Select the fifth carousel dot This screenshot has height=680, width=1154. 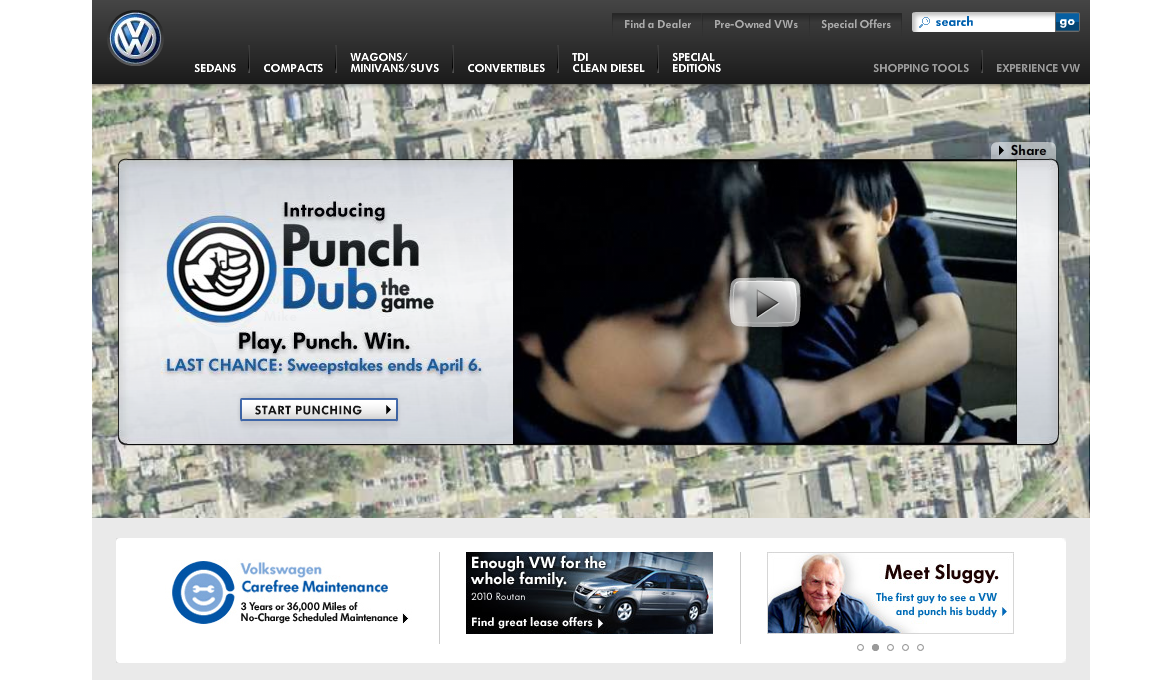tap(920, 648)
